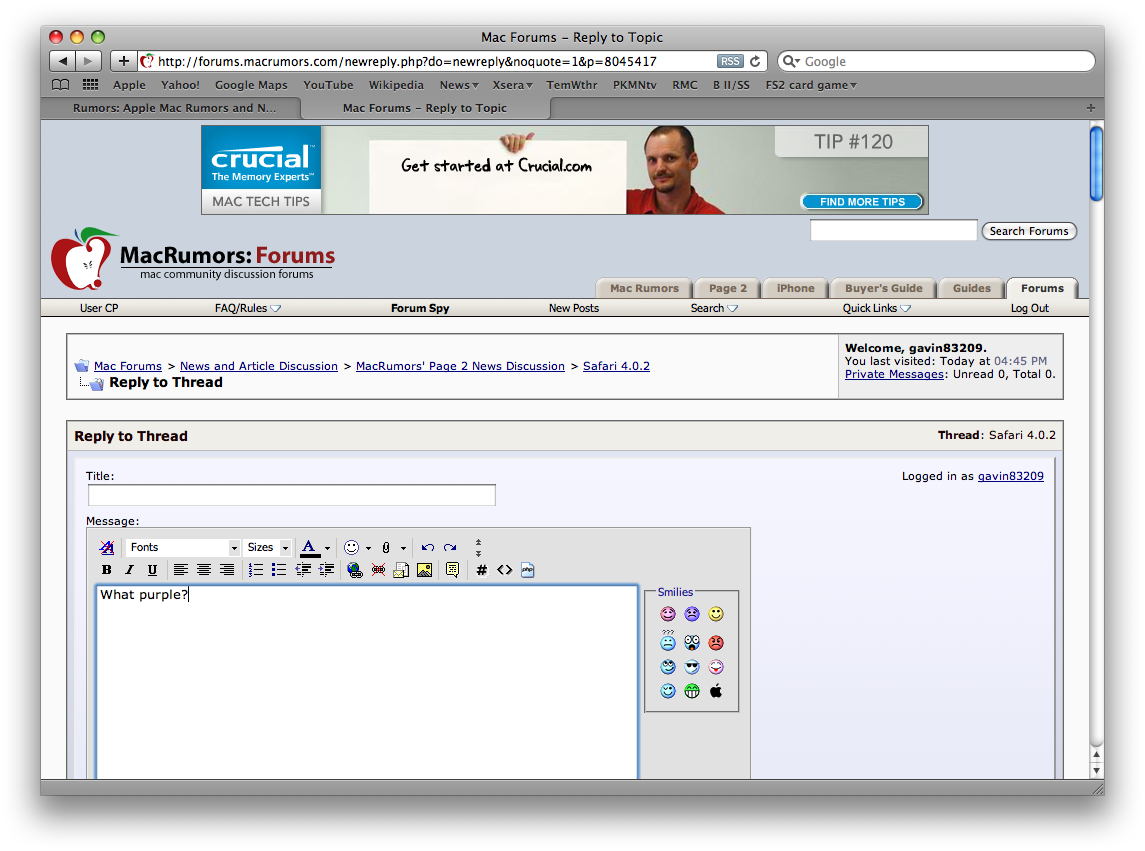Screen dimensions: 1145x851
Task: Insert the yellow smile smilie
Action: [x=716, y=614]
